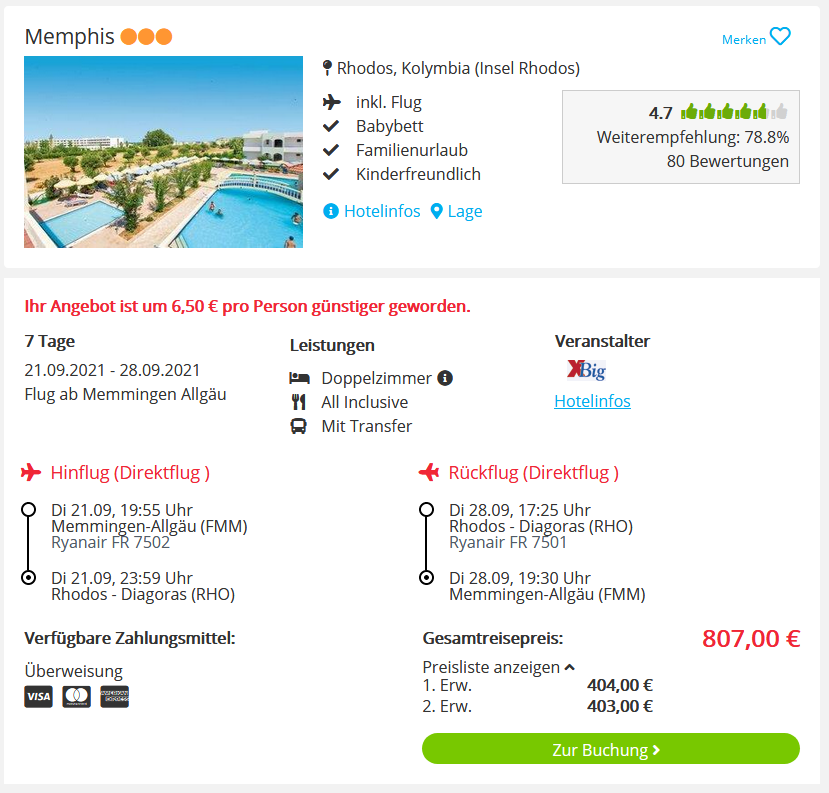Image resolution: width=829 pixels, height=793 pixels.
Task: Click the Visa card icon
Action: pyautogui.click(x=39, y=696)
